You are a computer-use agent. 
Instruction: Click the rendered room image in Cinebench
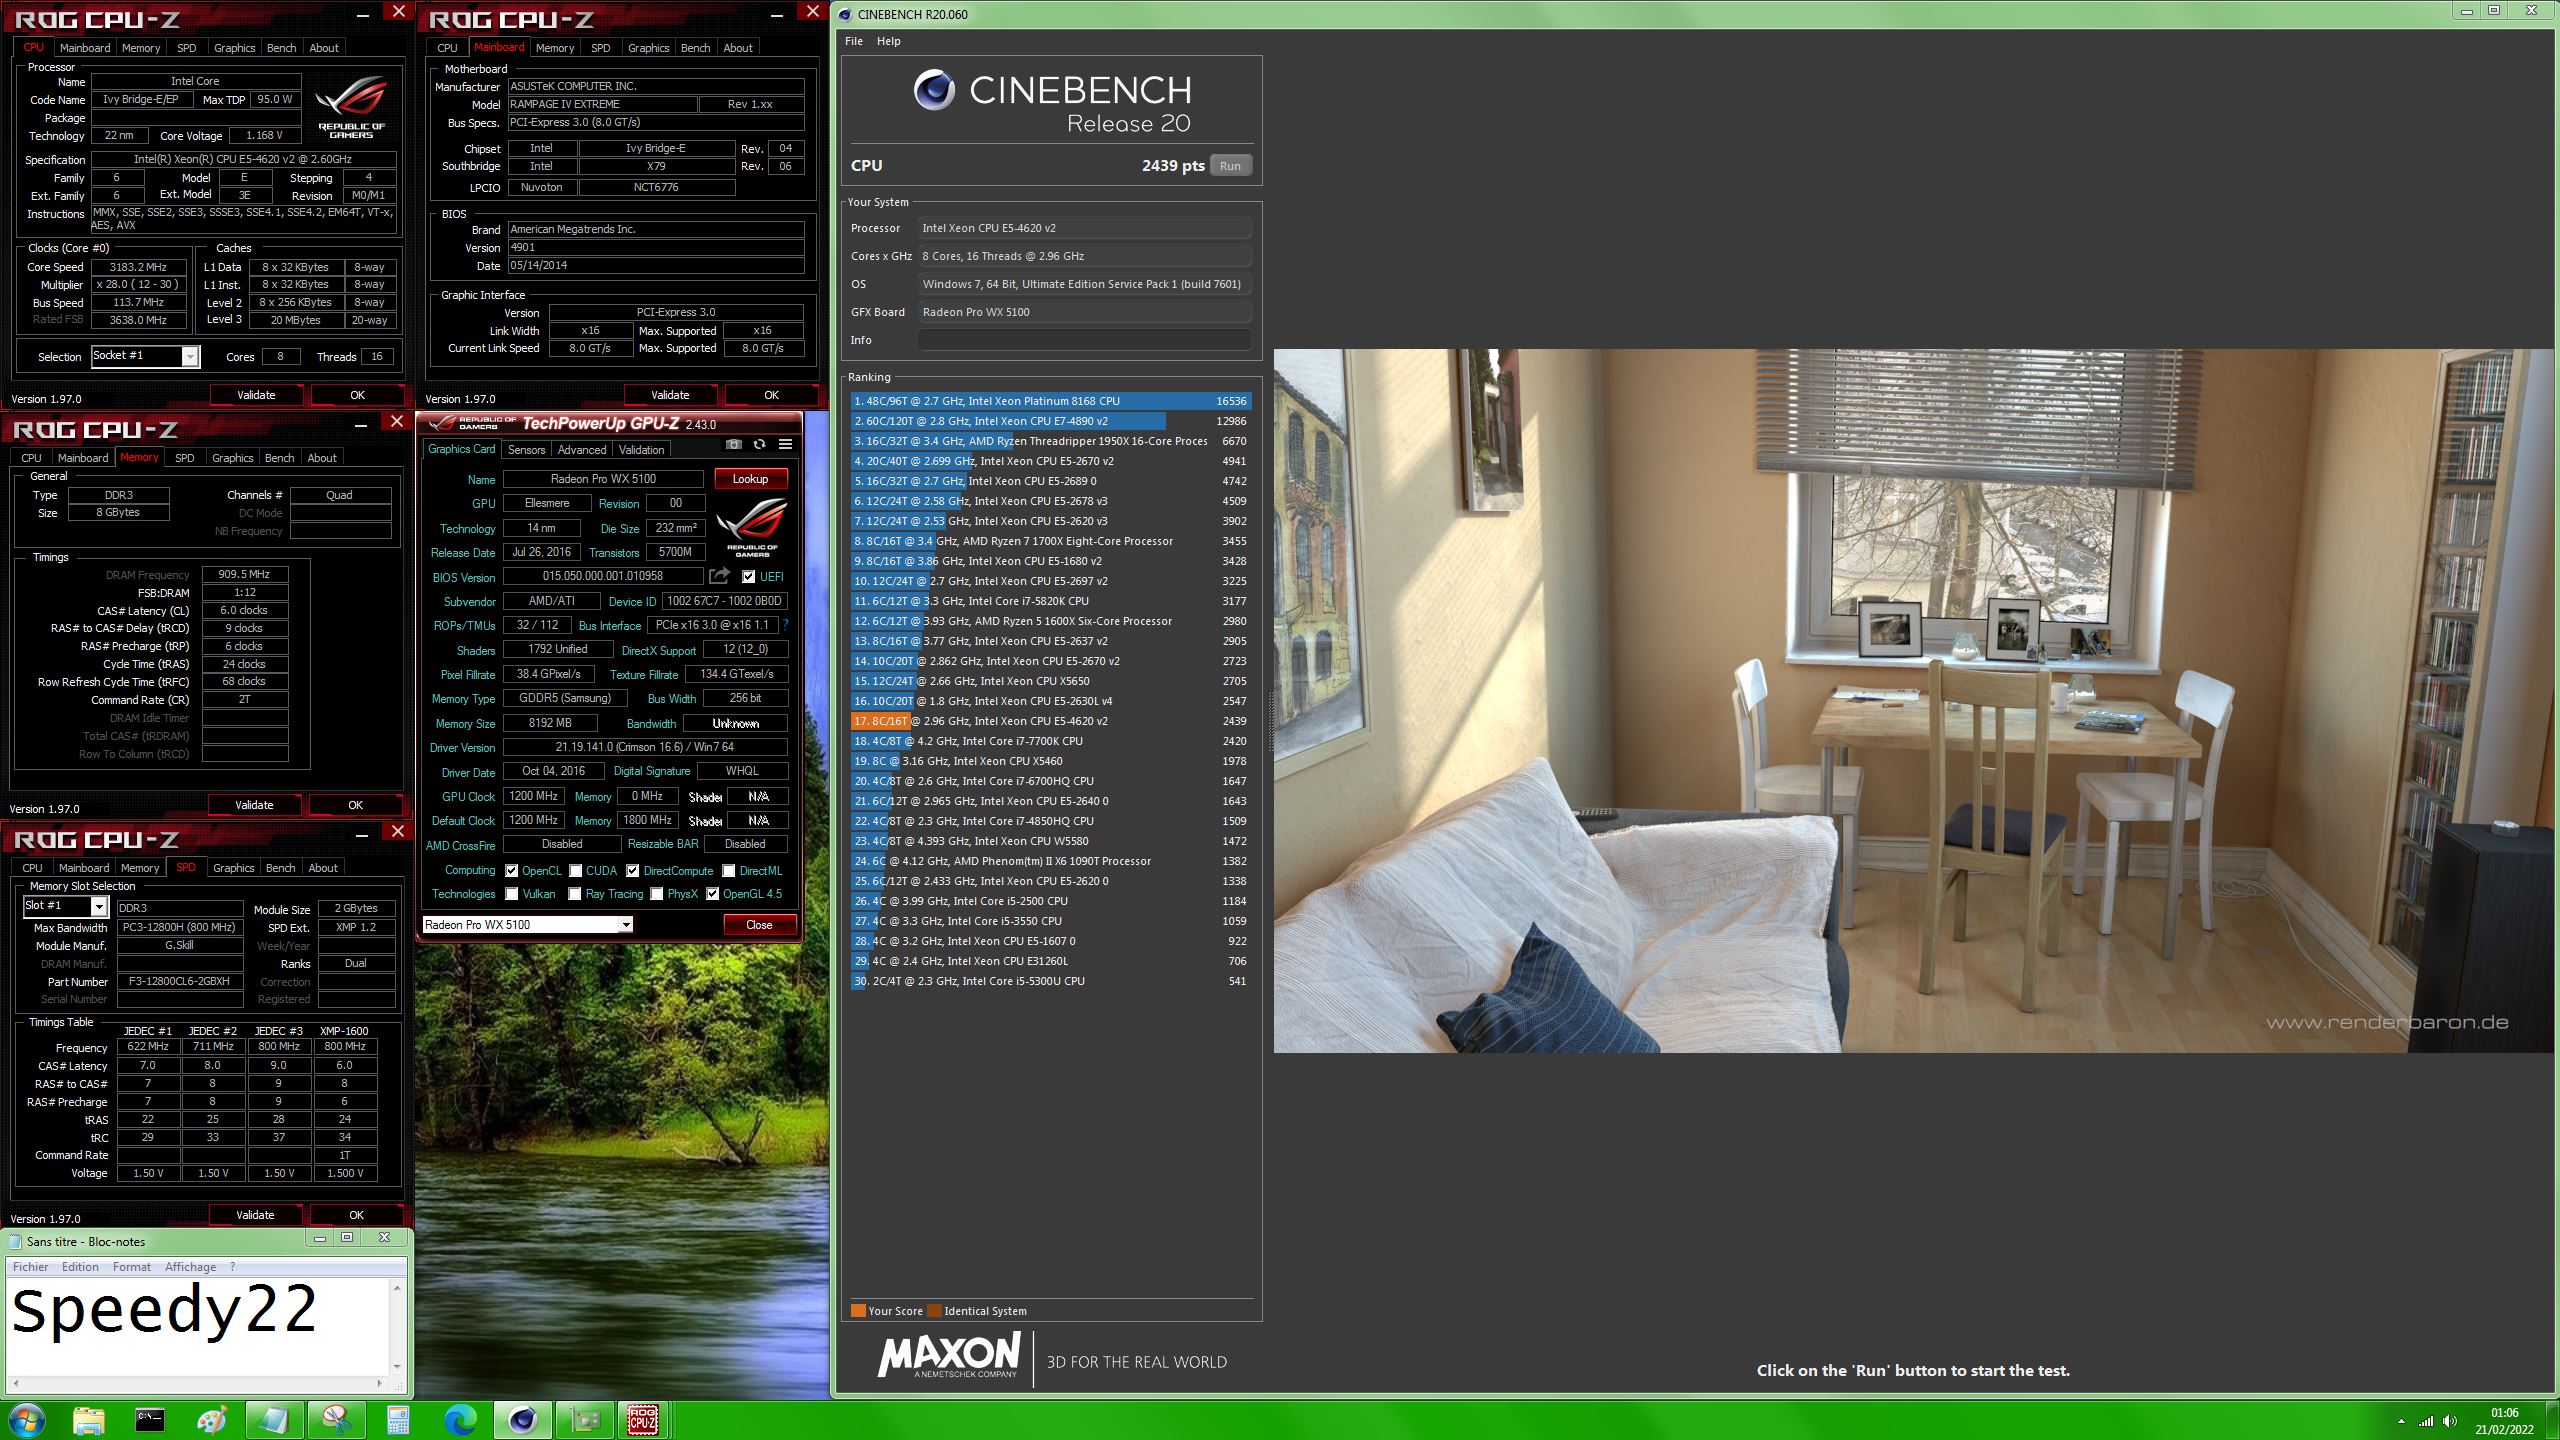pos(1913,700)
